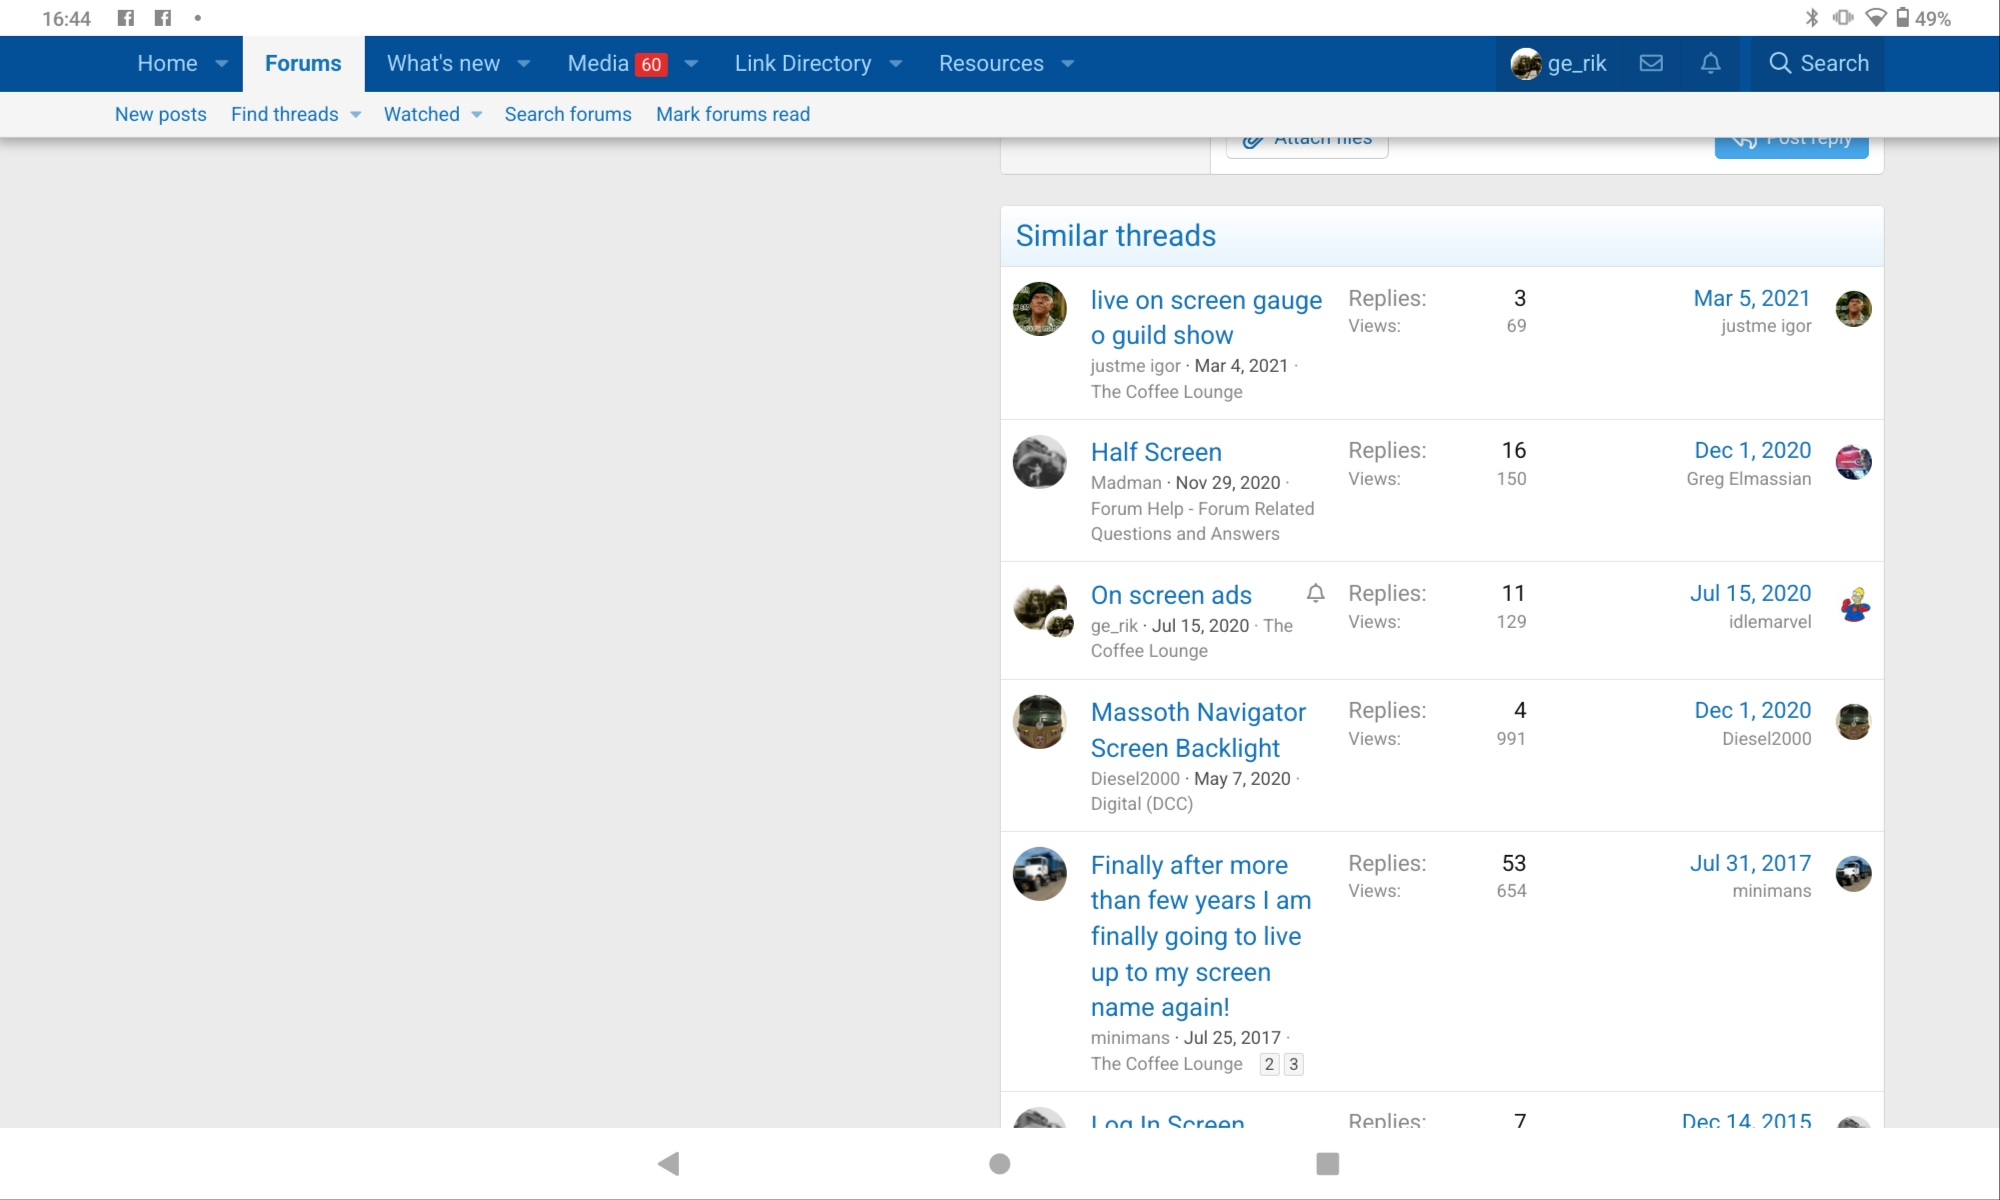Open idlemarvel last-poster name
2000x1200 pixels.
click(x=1770, y=622)
